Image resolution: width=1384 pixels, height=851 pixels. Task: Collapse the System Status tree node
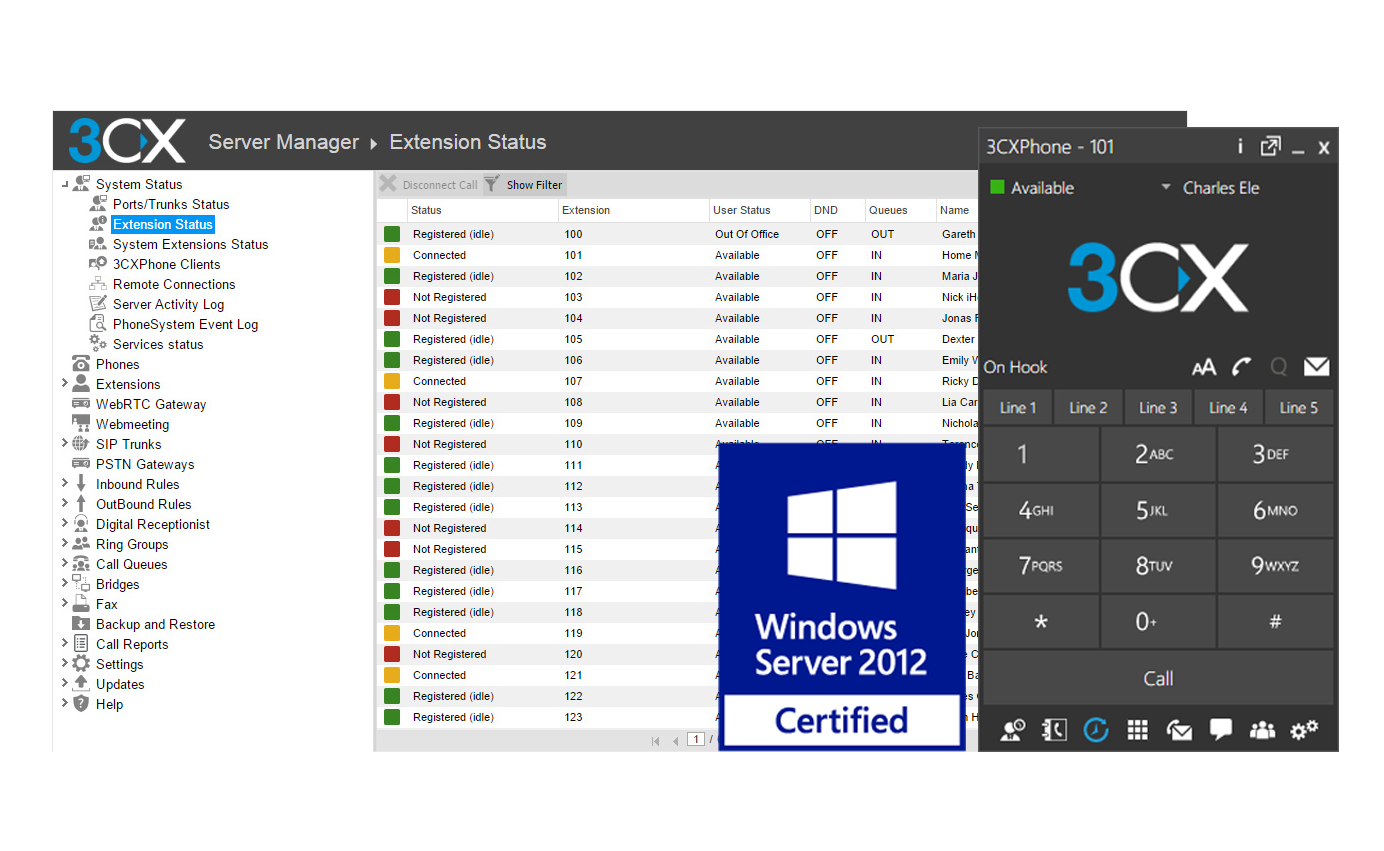(x=65, y=184)
